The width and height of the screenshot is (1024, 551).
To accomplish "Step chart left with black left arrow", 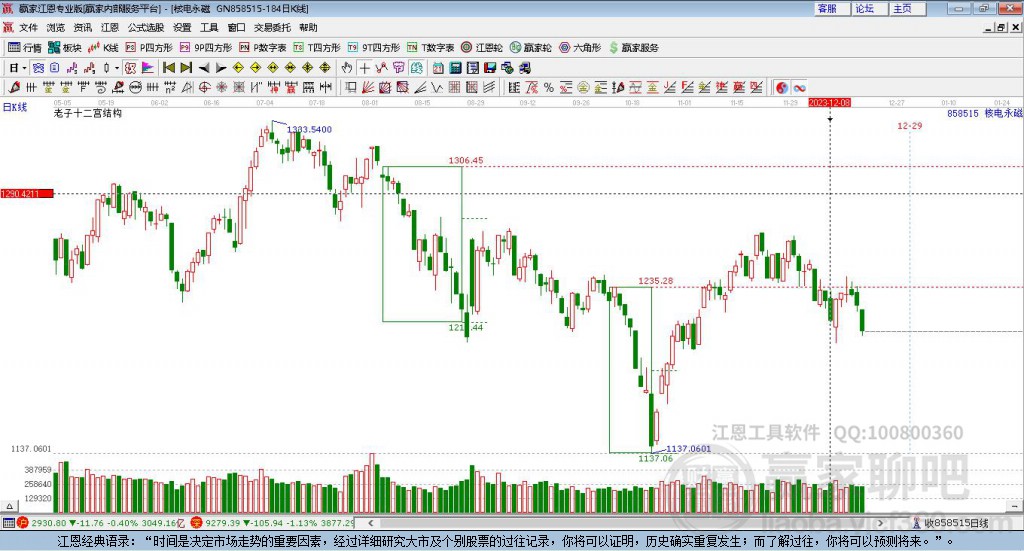I will point(204,68).
